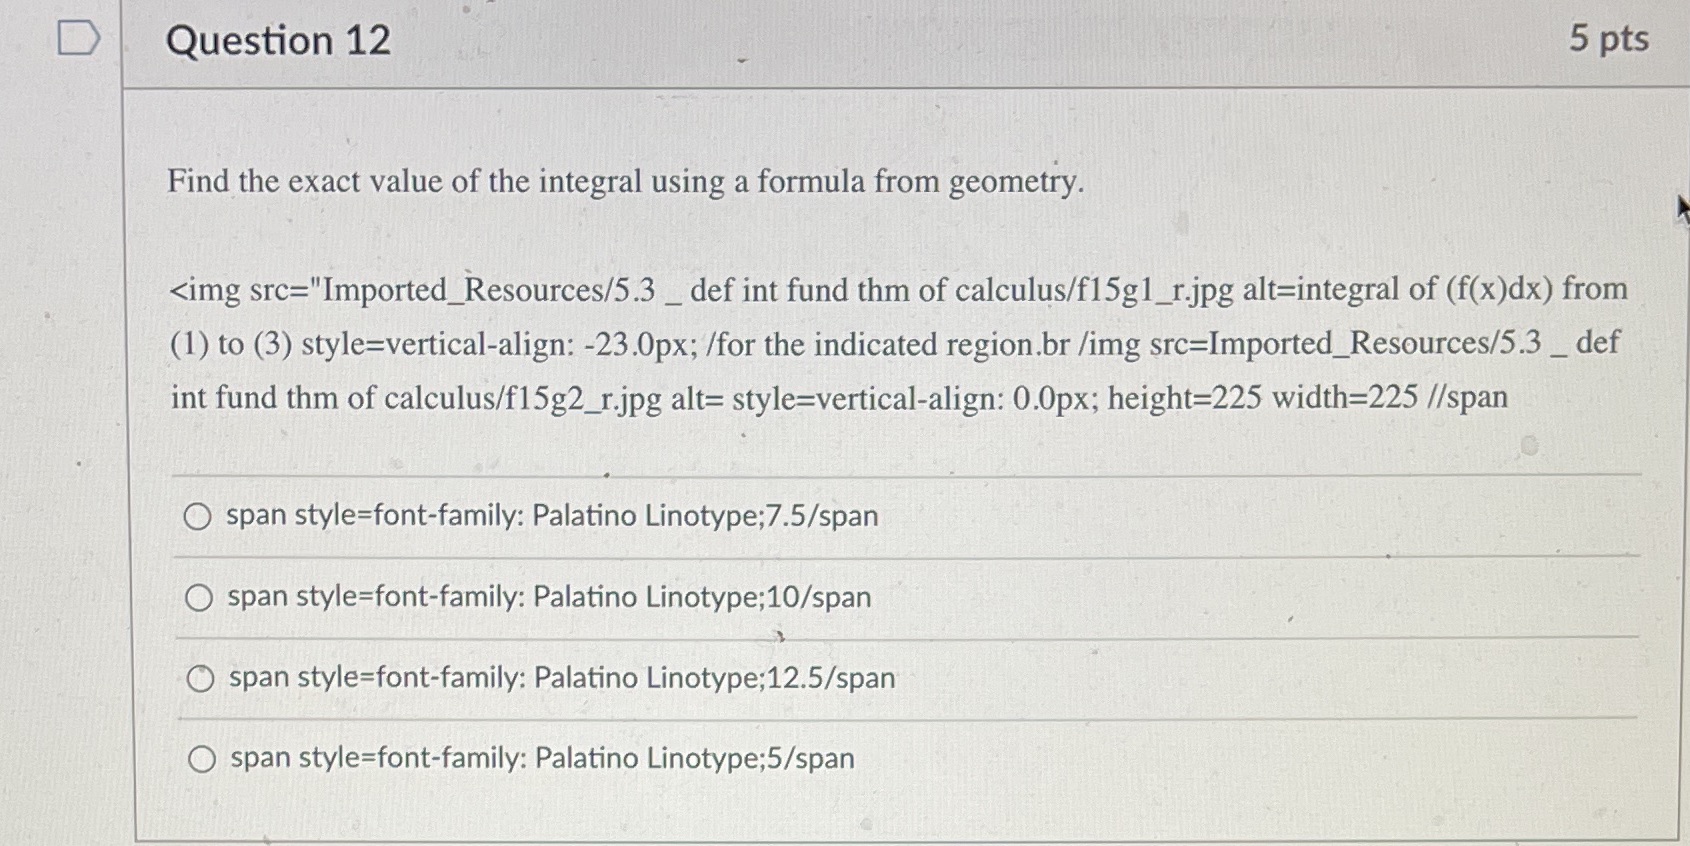Select the answer option with value 10
Image resolution: width=1690 pixels, height=846 pixels.
coord(201,597)
